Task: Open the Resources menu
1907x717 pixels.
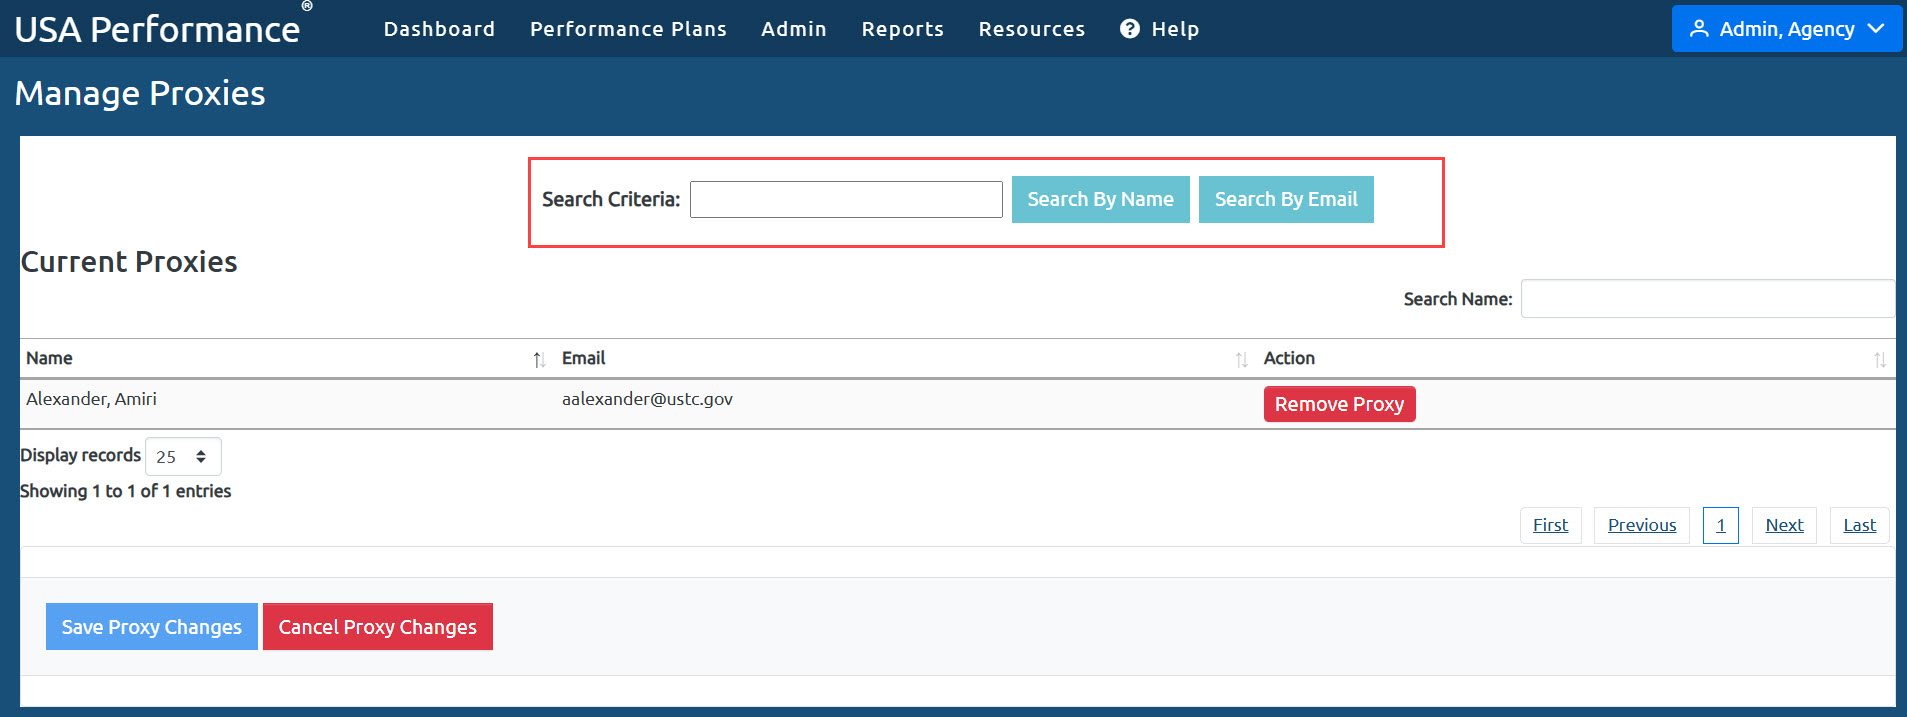Action: pyautogui.click(x=1031, y=29)
